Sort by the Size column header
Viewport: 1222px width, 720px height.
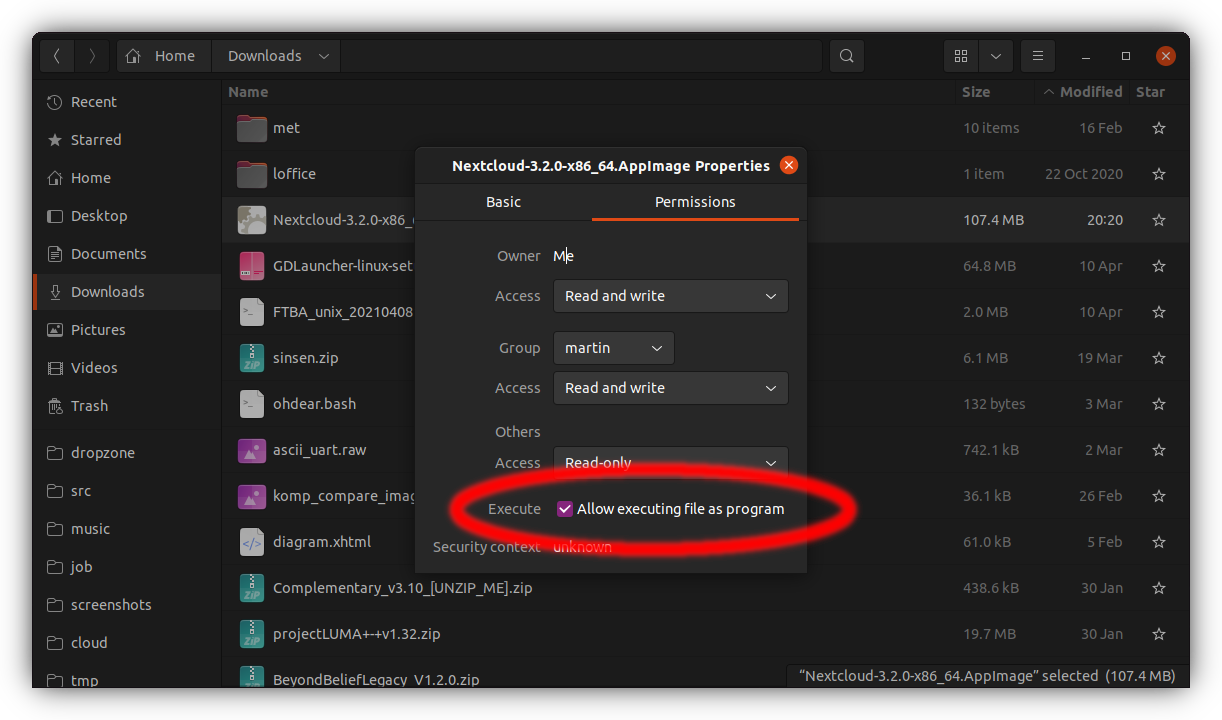tap(976, 92)
